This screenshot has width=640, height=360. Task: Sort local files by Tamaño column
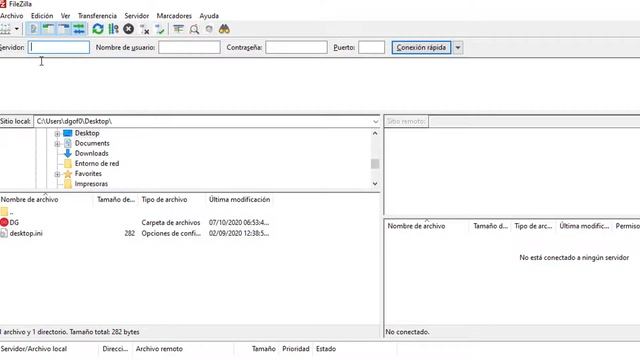116,200
